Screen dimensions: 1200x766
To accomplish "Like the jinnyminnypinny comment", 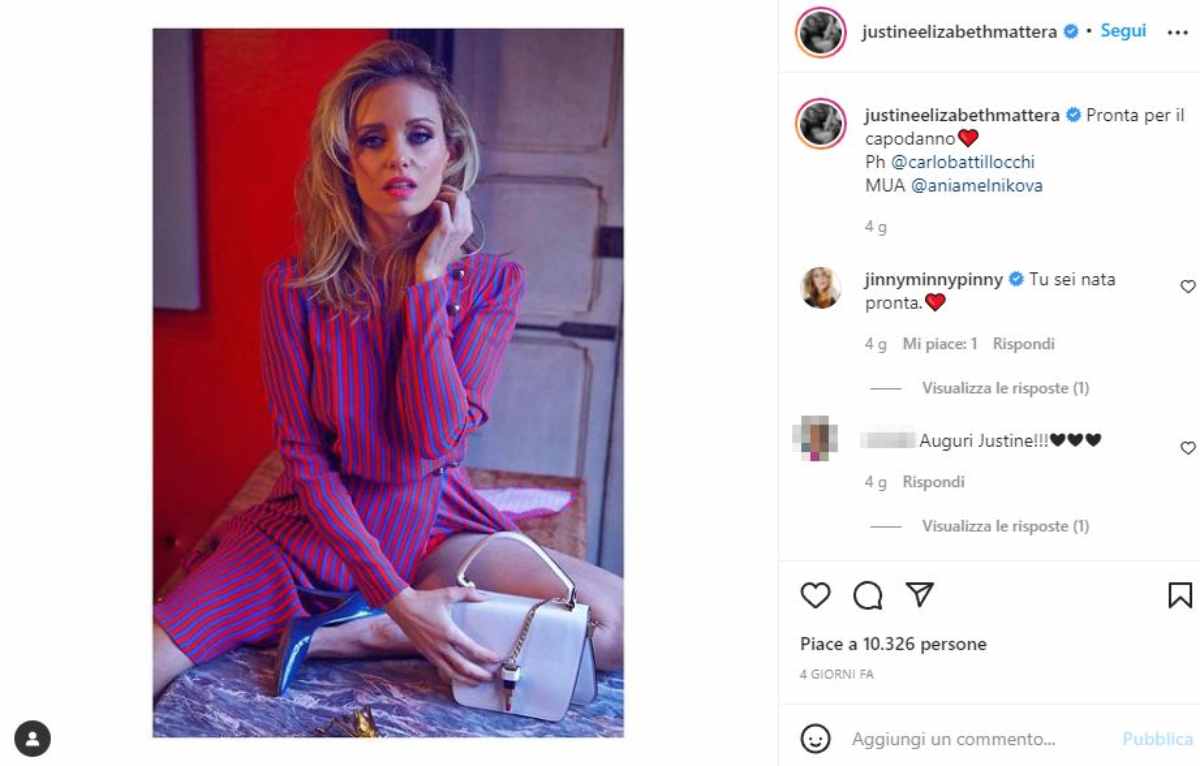I will pos(1188,287).
